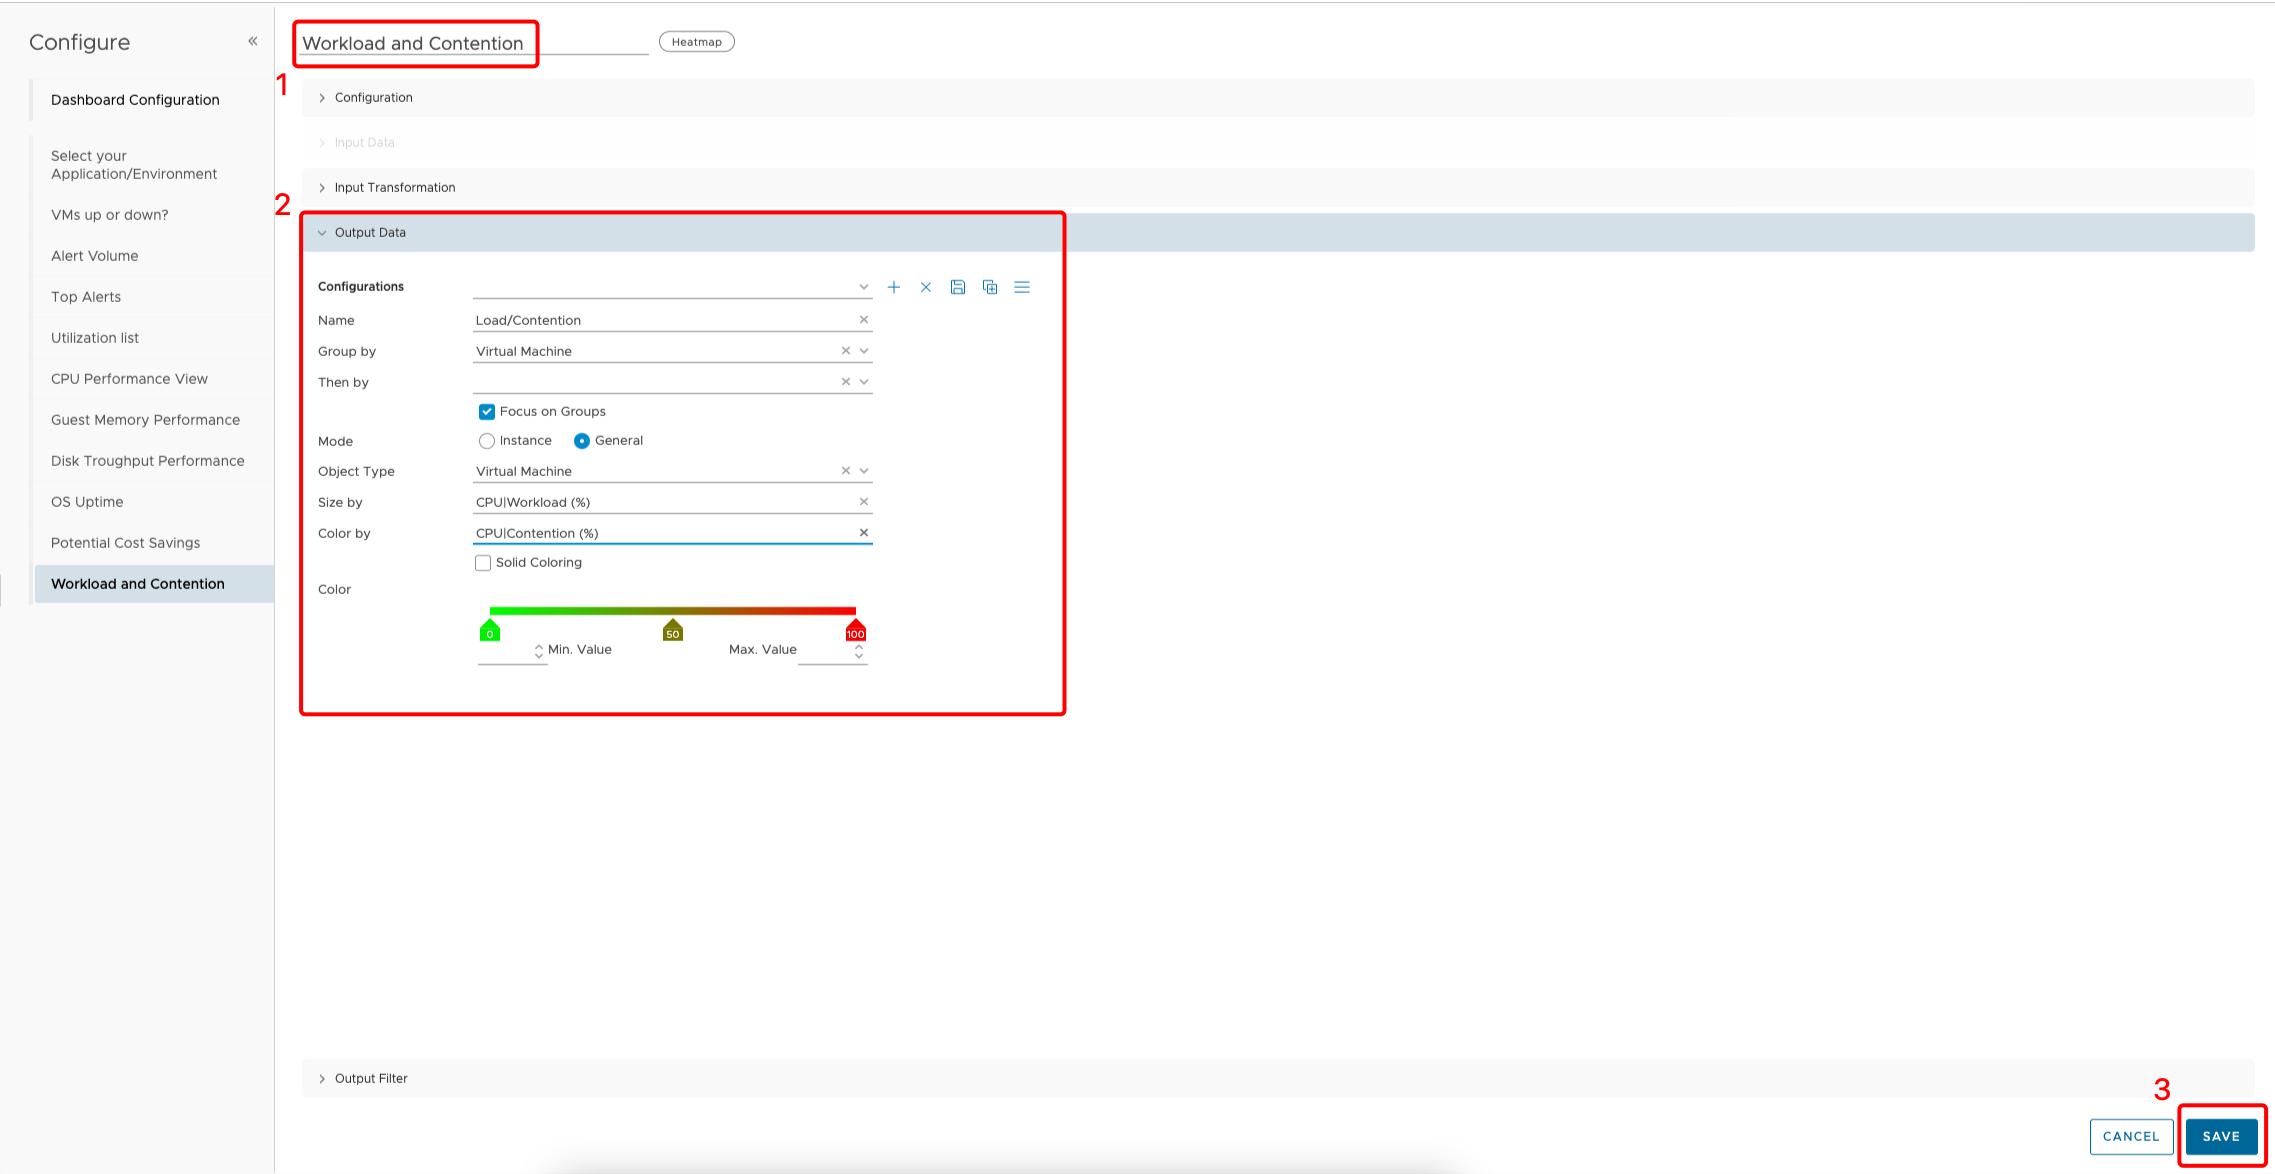2275x1174 pixels.
Task: Delete the selected configuration using X icon
Action: pyautogui.click(x=925, y=287)
